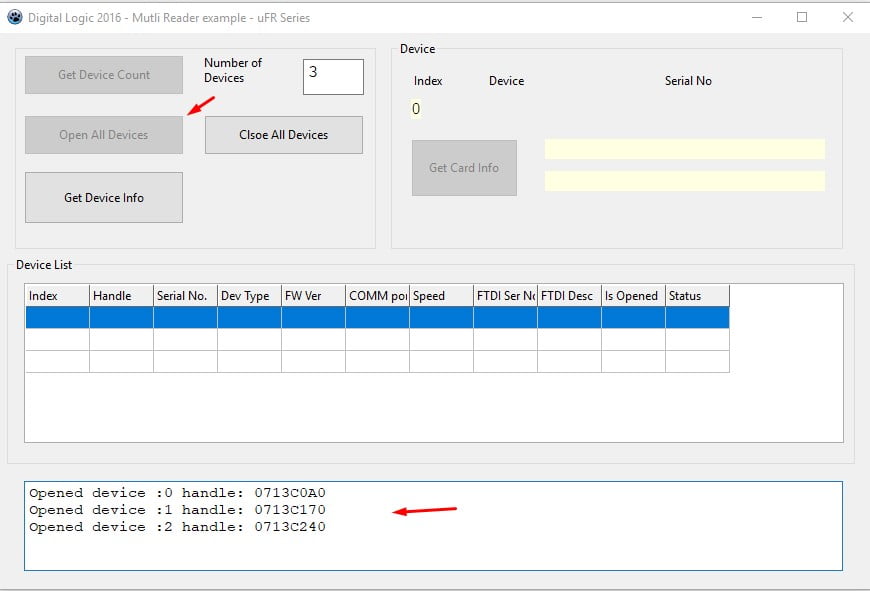The height and width of the screenshot is (591, 870).
Task: Close the Digital Logic window
Action: point(848,17)
